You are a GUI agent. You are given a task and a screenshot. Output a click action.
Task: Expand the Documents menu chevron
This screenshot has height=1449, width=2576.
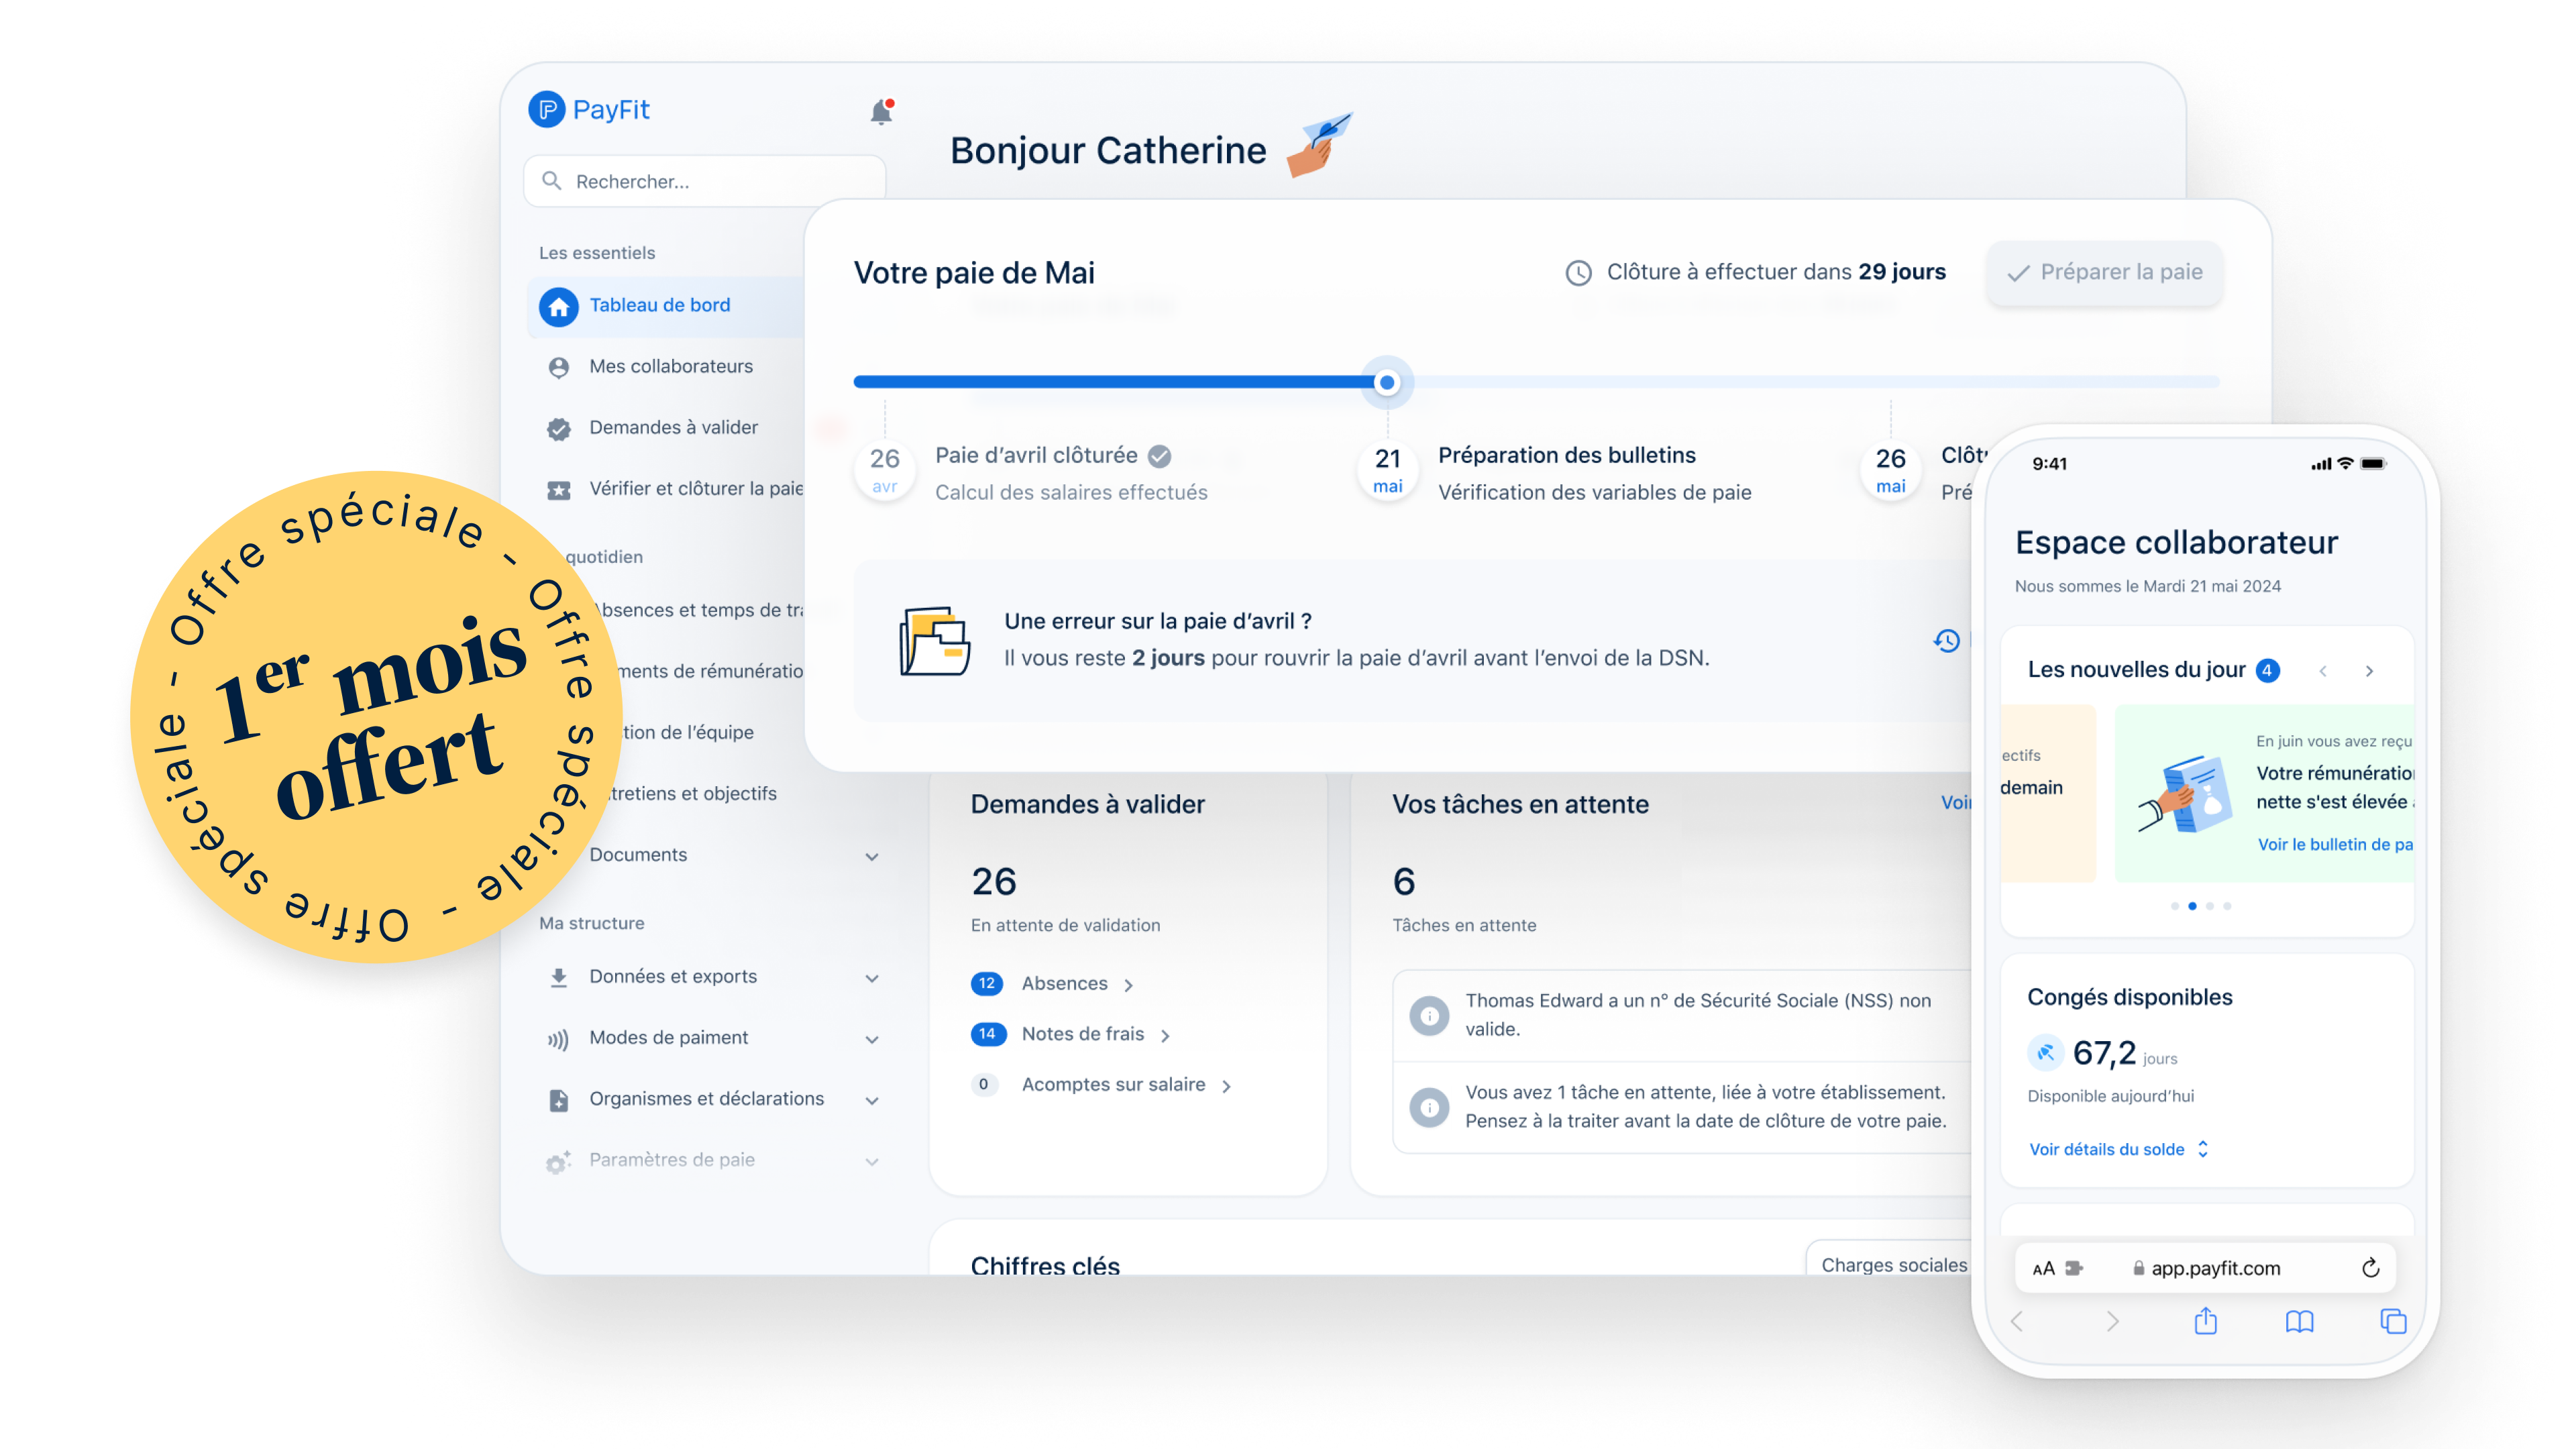point(872,856)
